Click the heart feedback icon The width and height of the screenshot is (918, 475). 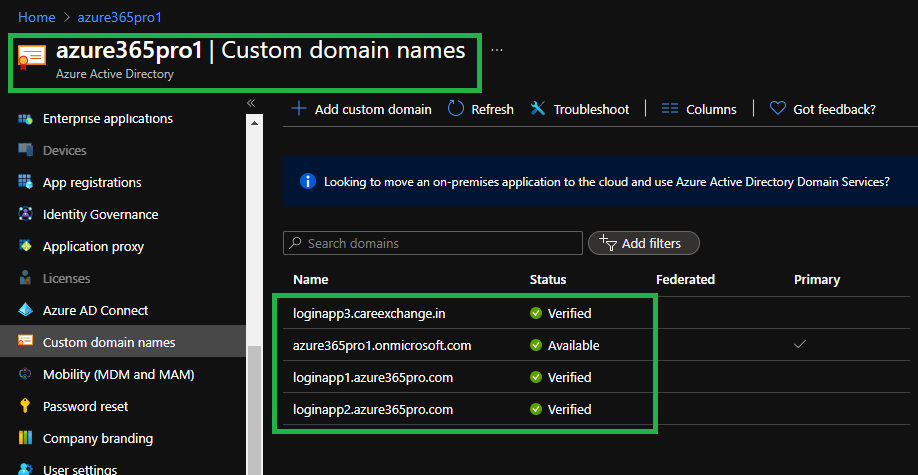click(777, 109)
